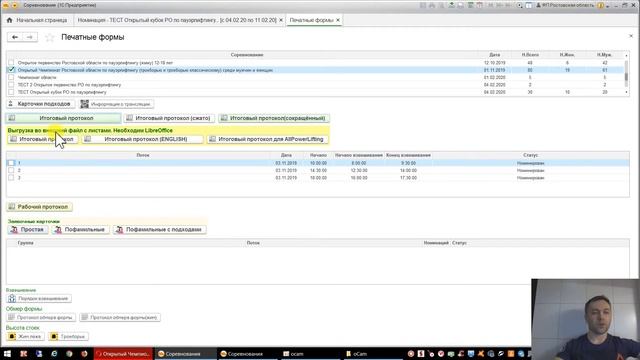The height and width of the screenshot is (360, 640).
Task: Click the yellow info icon in title bar
Action: click(601, 5)
